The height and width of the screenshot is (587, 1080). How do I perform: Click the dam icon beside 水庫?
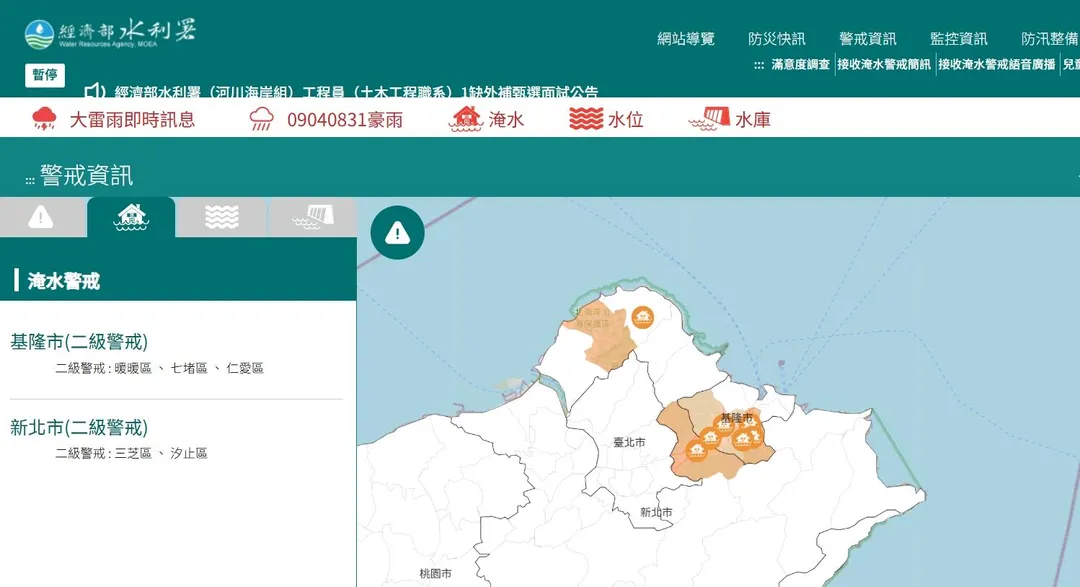pos(709,119)
